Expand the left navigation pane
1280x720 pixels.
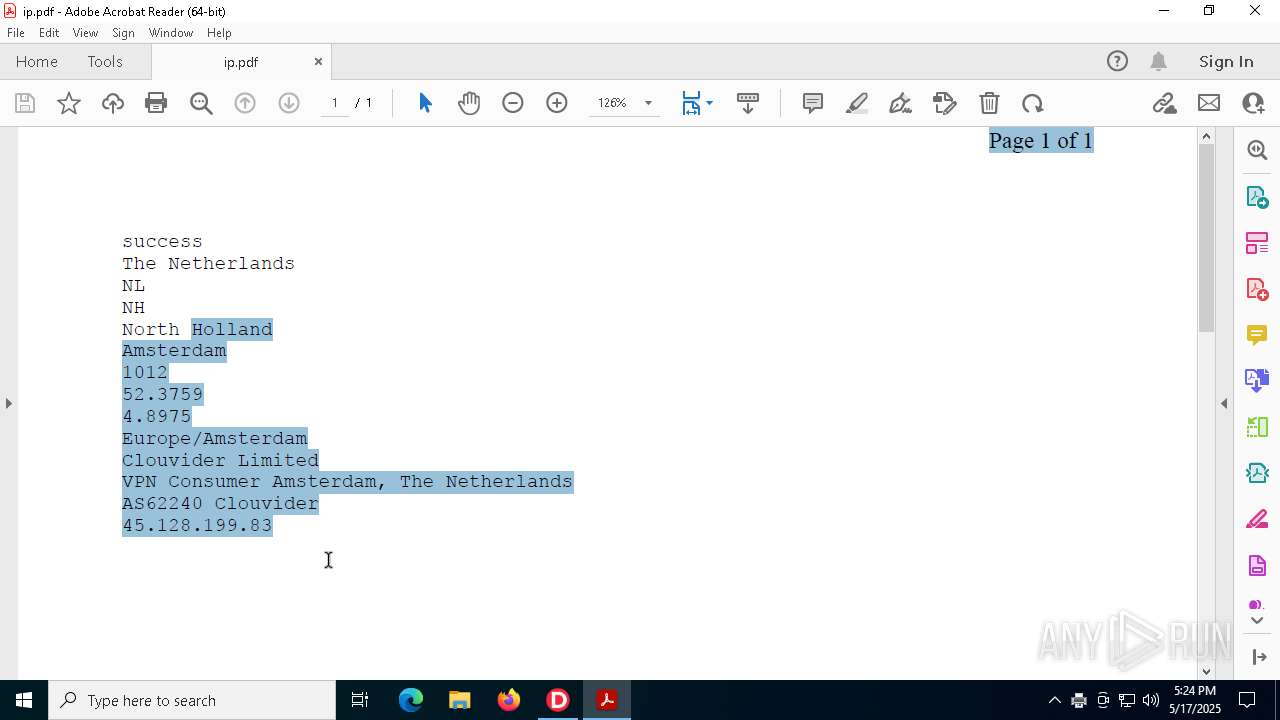coord(9,403)
